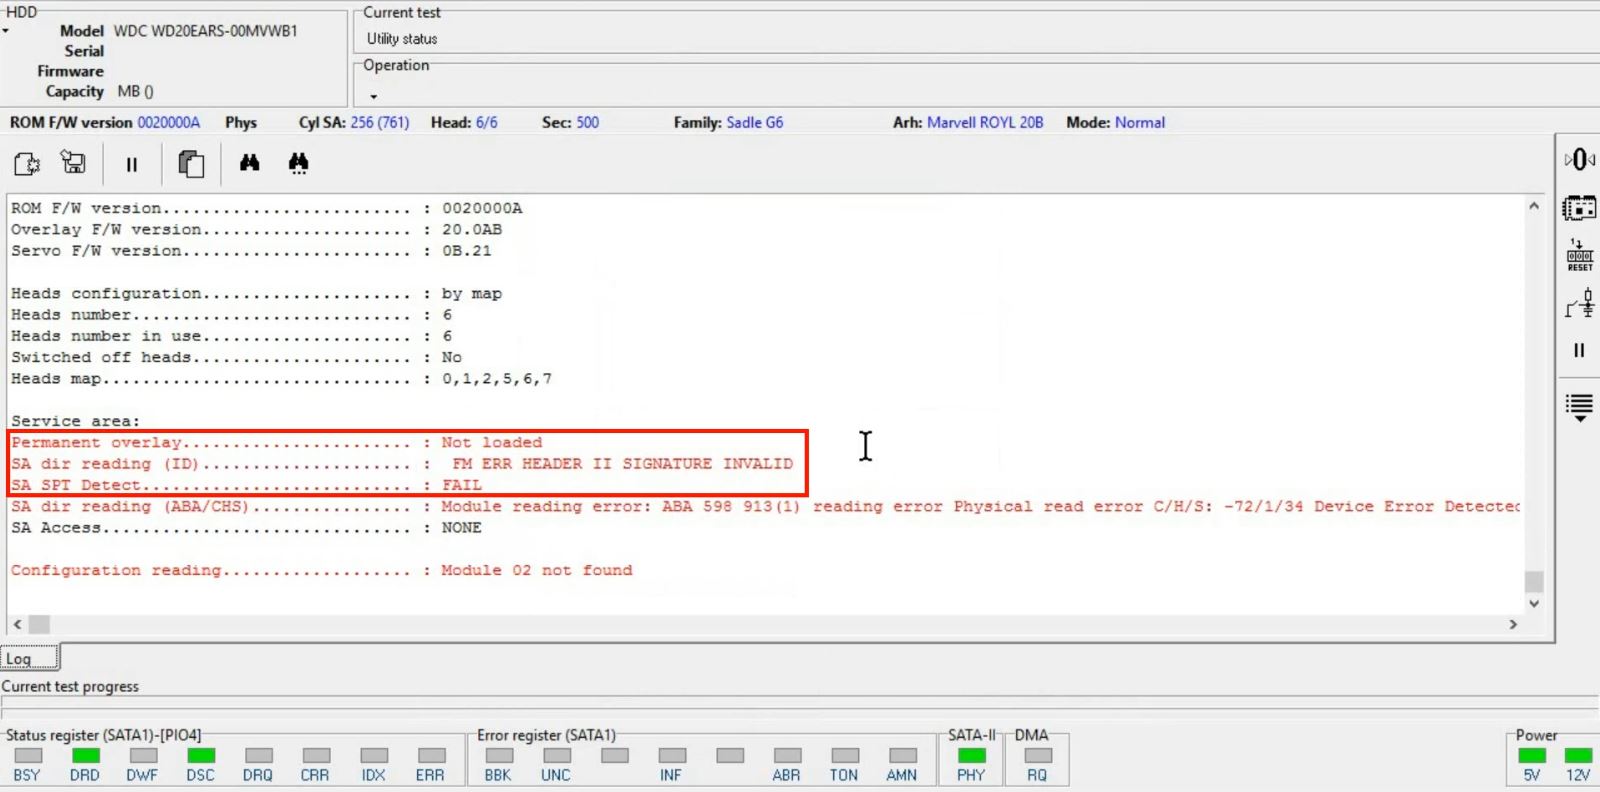Open the list dropdown in right sidebar
Screen dimensions: 1600x792
point(1579,408)
